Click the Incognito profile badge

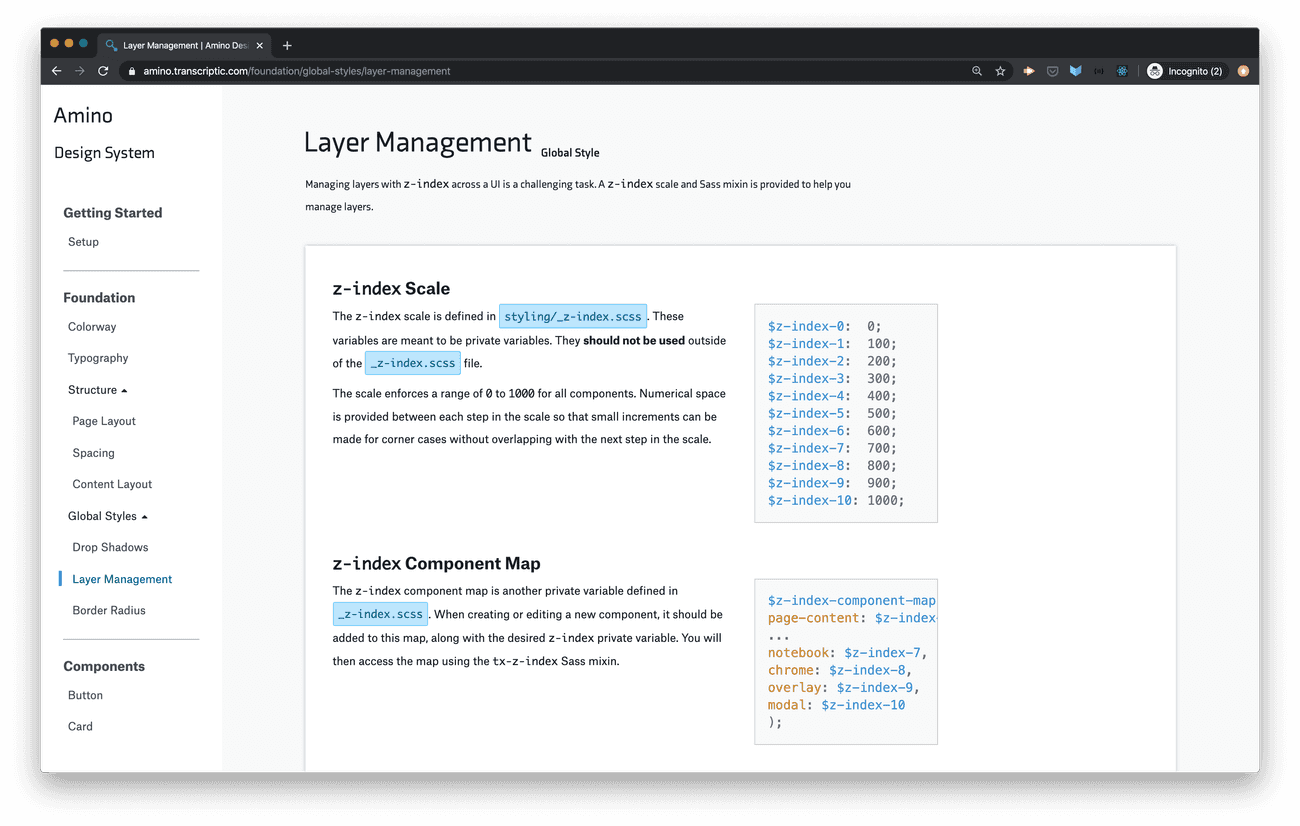pos(1185,70)
